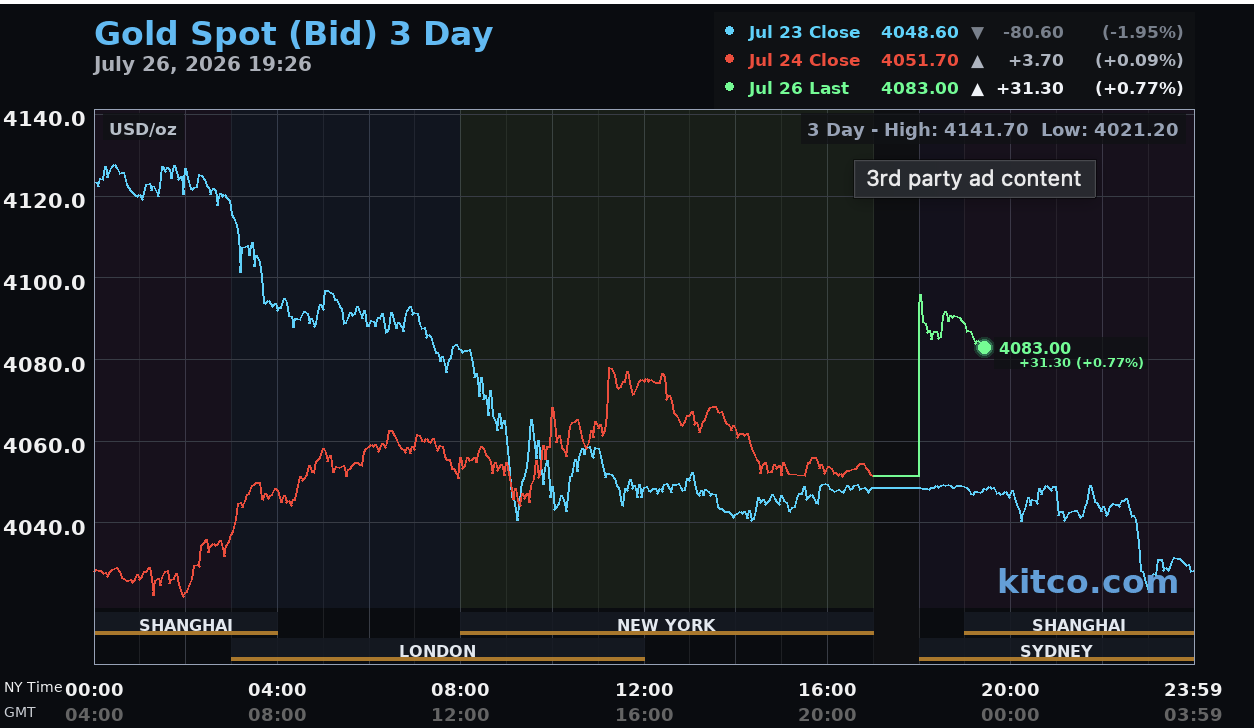Click the date July 26, 2026 19:26

202,65
